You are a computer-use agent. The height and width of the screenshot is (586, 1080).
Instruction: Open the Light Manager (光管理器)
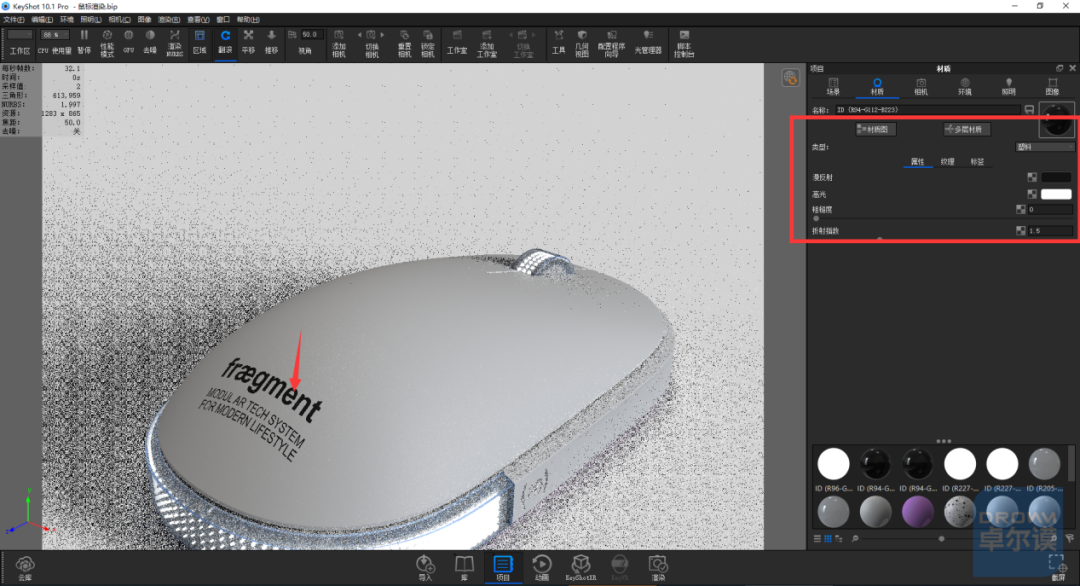[647, 41]
